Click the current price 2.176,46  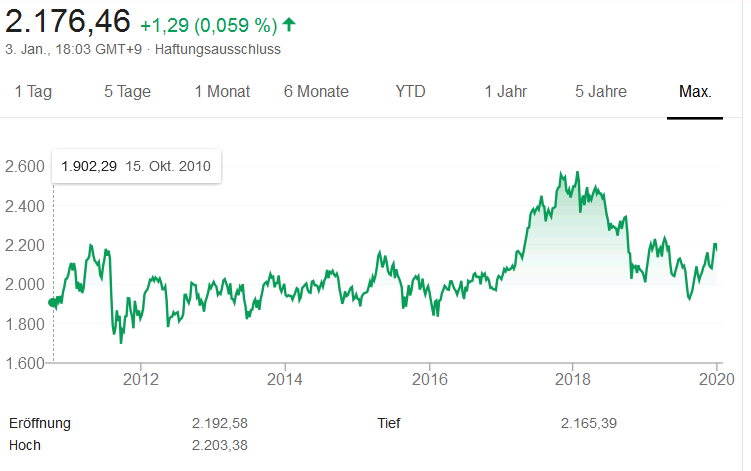(67, 20)
